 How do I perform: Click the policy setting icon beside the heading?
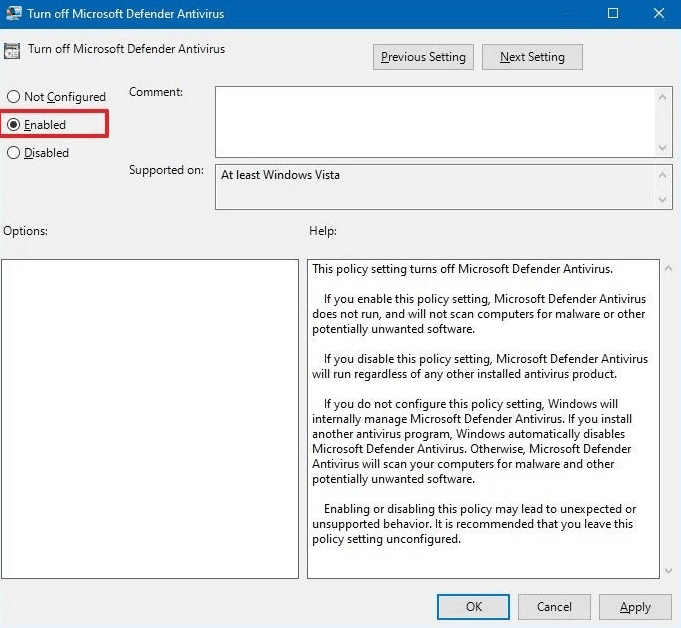(x=12, y=50)
